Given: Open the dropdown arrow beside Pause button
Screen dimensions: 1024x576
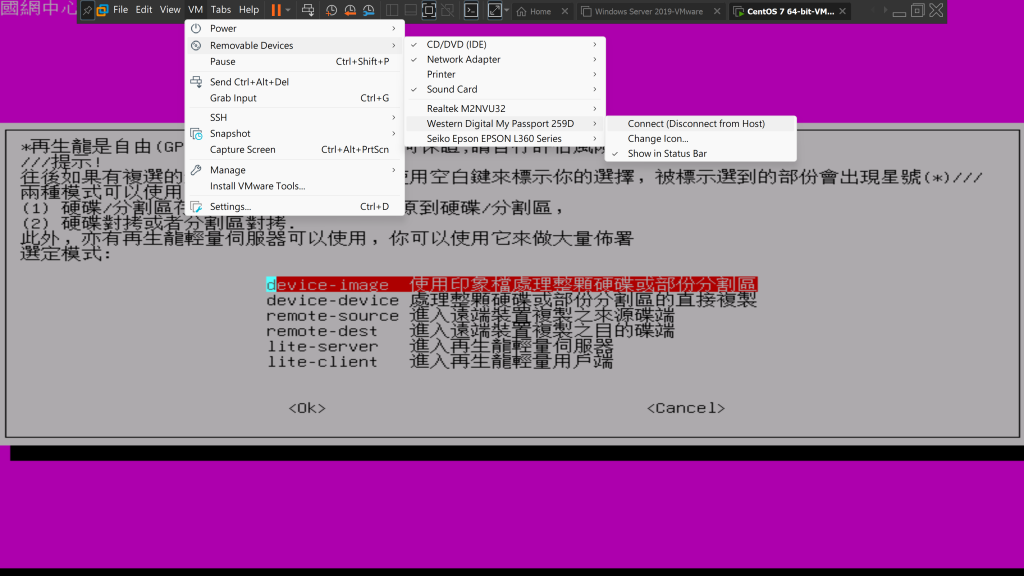Looking at the screenshot, I should [288, 10].
